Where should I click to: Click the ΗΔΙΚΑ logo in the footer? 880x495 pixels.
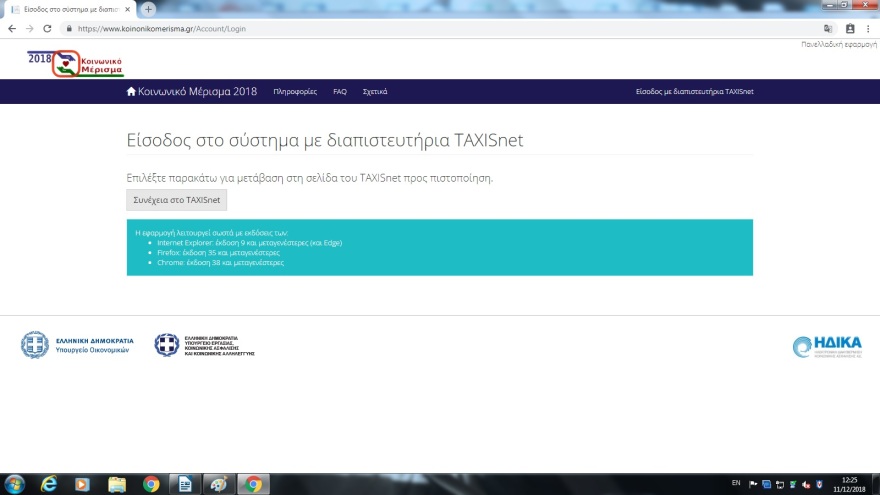[826, 346]
